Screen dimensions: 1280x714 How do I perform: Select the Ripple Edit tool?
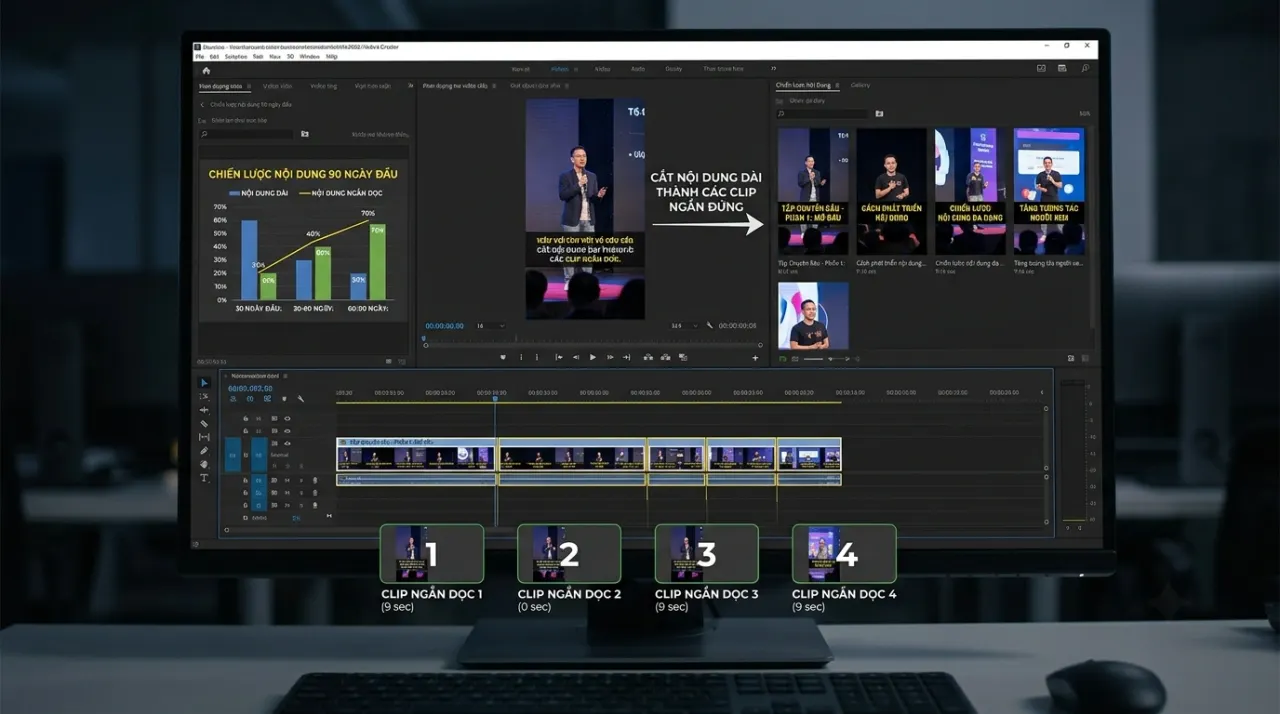coord(204,410)
